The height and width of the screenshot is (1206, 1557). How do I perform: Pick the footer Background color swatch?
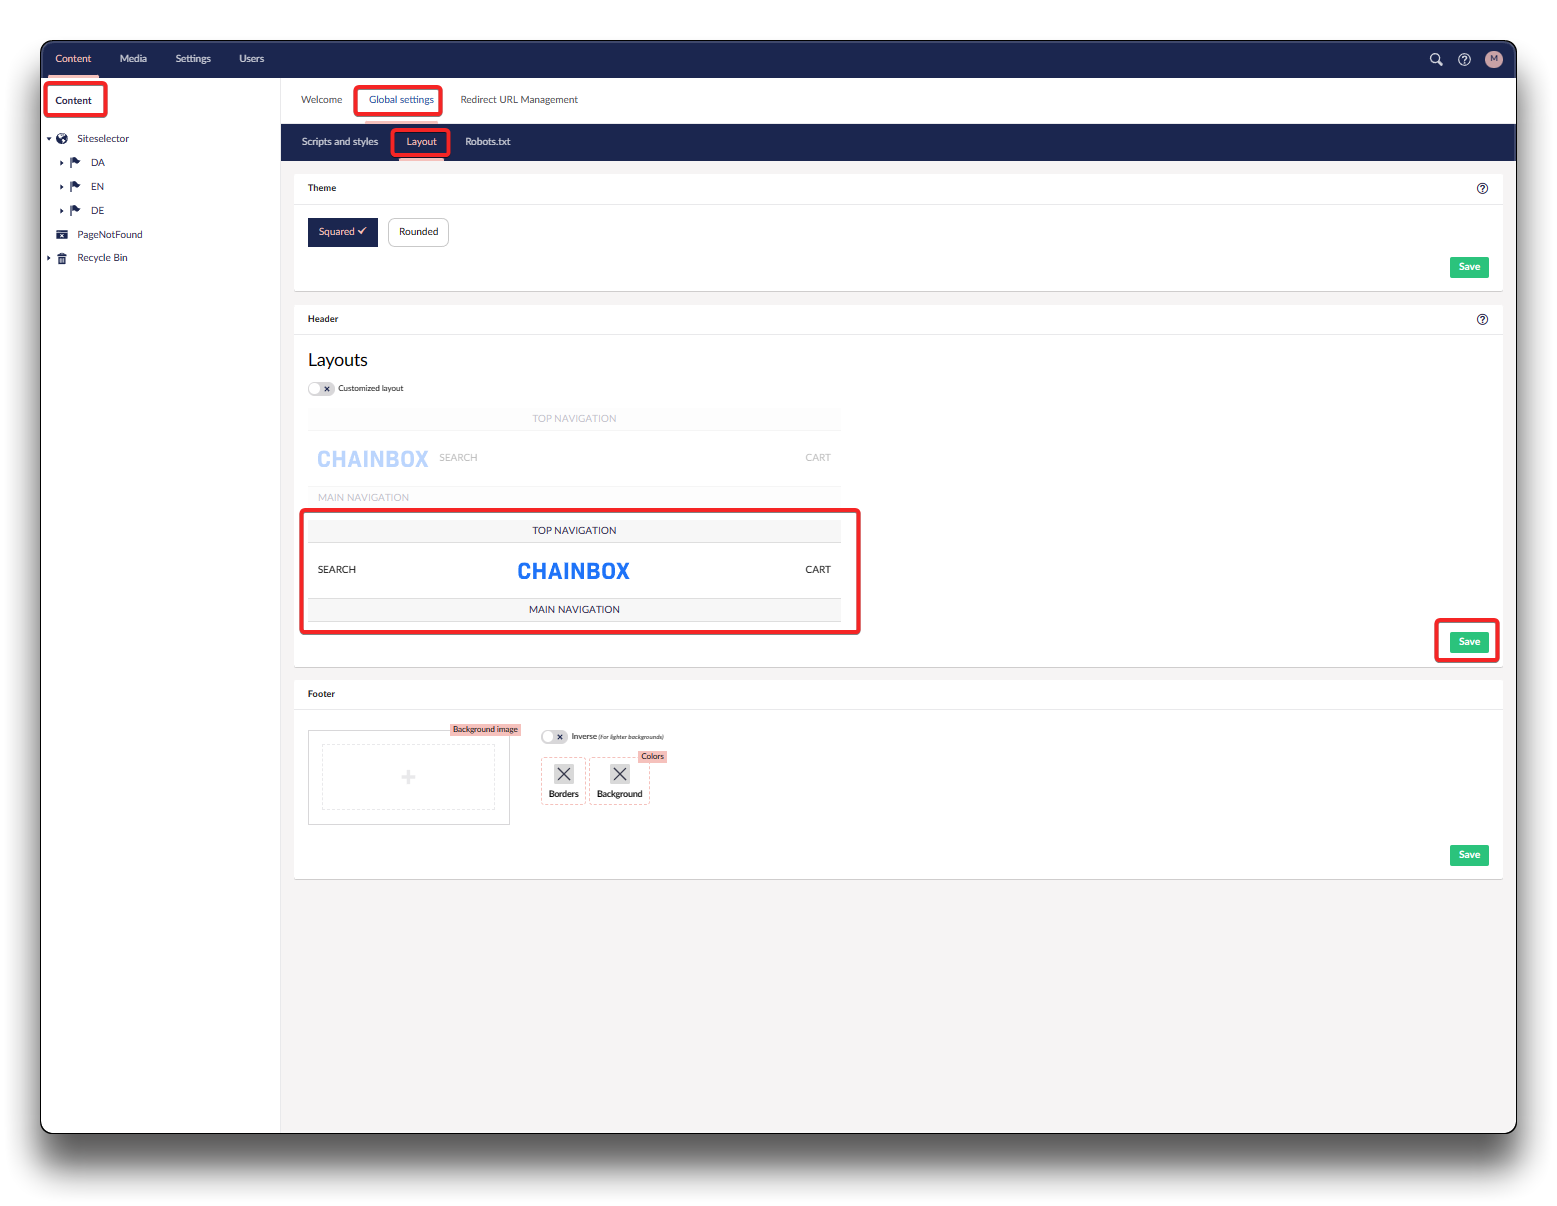[x=619, y=775]
